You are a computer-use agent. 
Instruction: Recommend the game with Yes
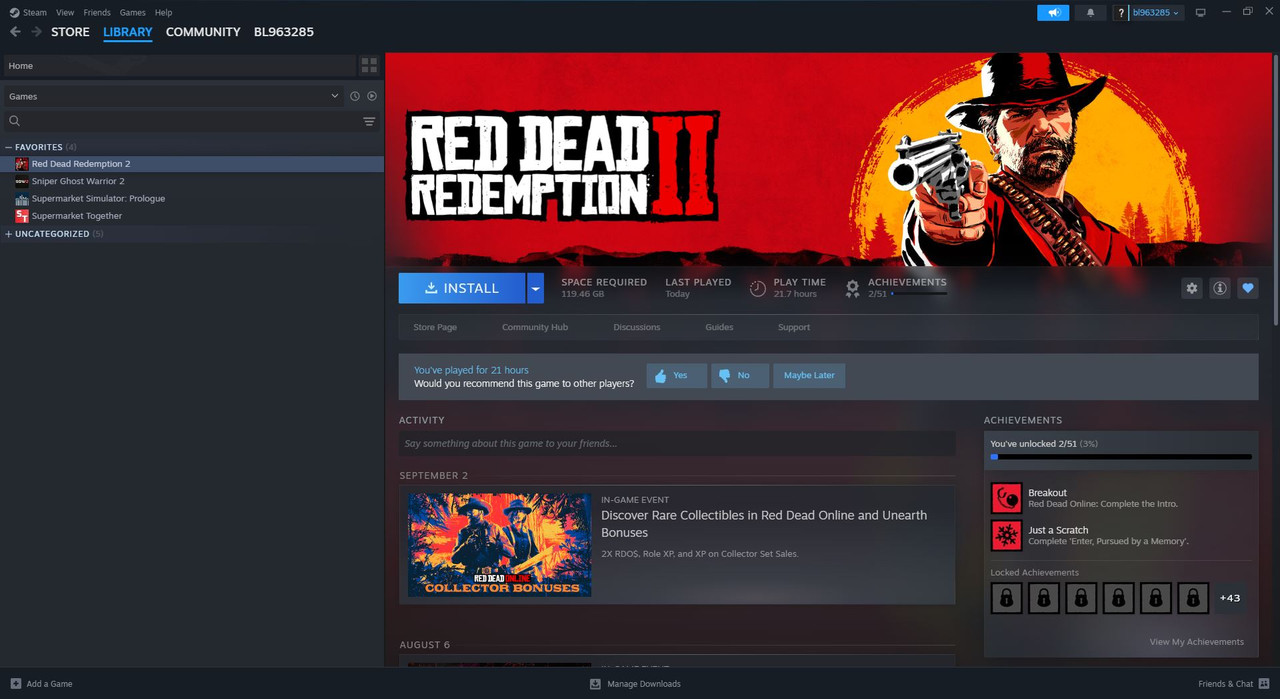pos(677,375)
